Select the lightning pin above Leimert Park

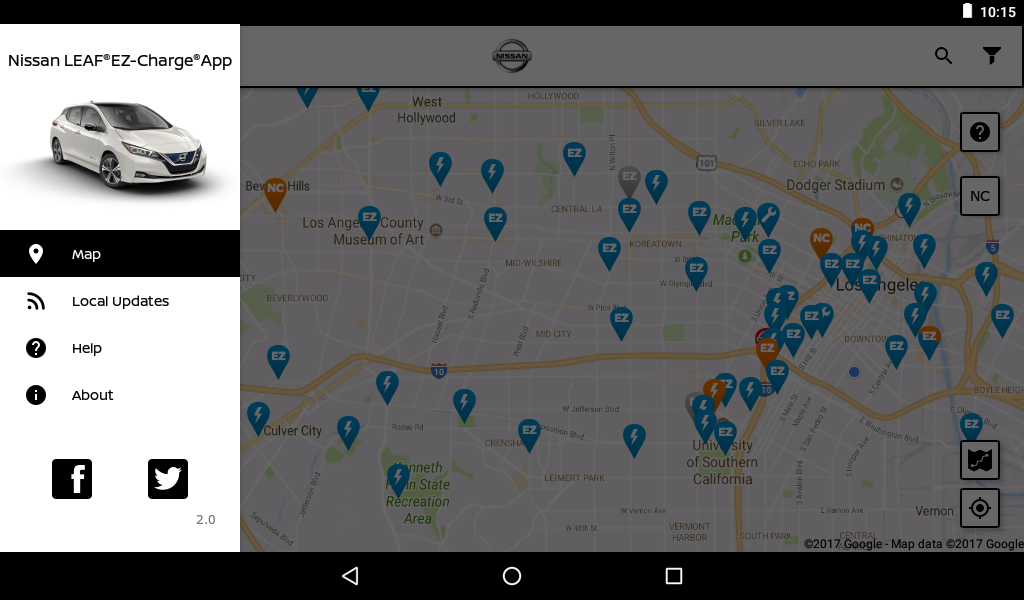(634, 440)
